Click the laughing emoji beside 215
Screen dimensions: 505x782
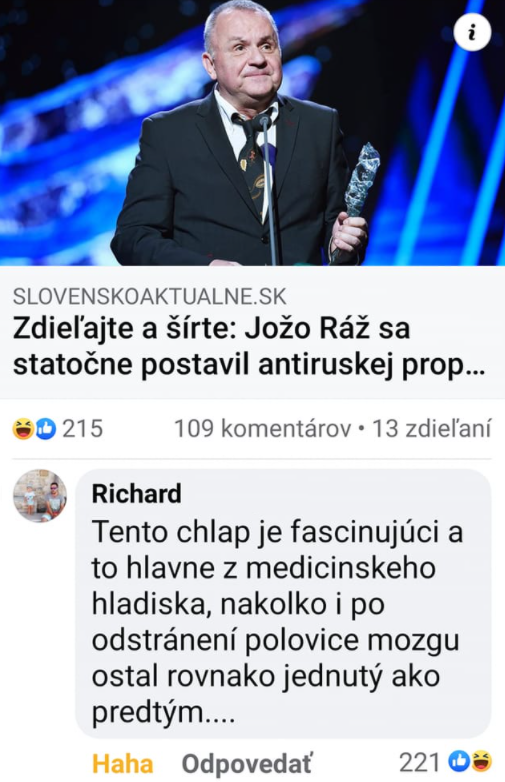pyautogui.click(x=23, y=428)
